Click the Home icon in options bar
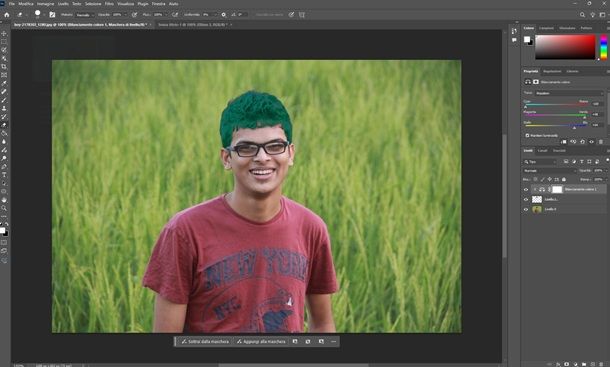The width and height of the screenshot is (610, 367). point(7,15)
